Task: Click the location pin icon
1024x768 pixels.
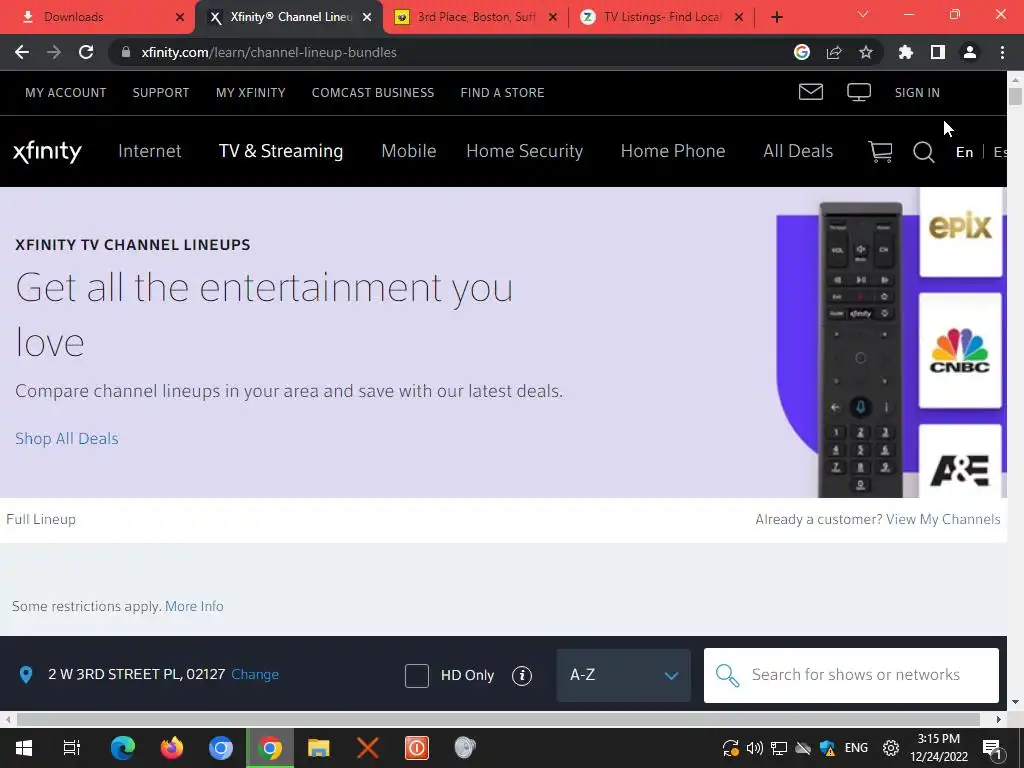Action: 25,675
